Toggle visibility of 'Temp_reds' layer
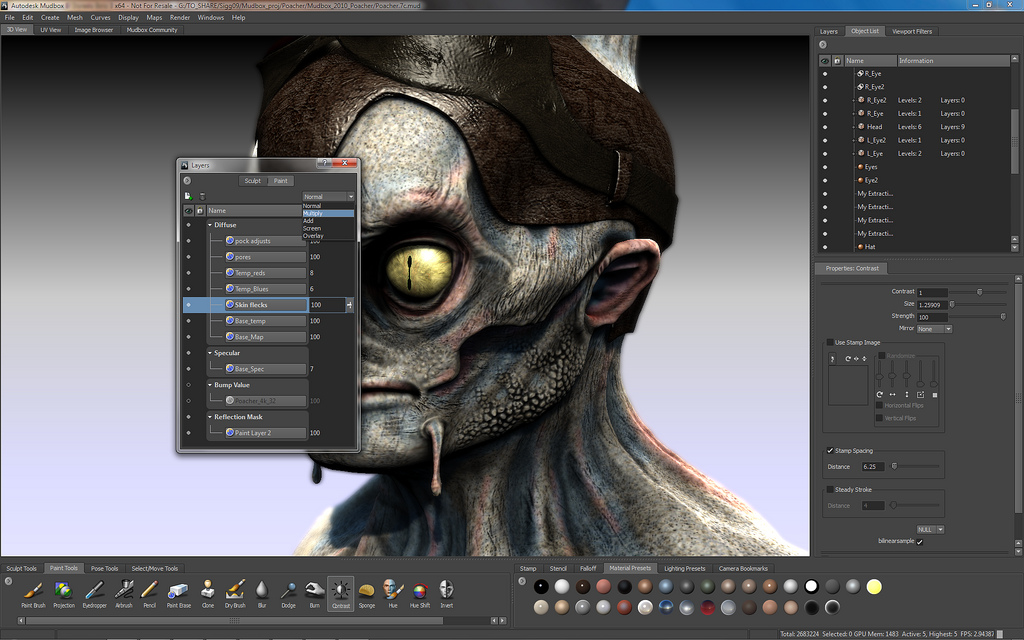Image resolution: width=1024 pixels, height=640 pixels. pyautogui.click(x=189, y=273)
